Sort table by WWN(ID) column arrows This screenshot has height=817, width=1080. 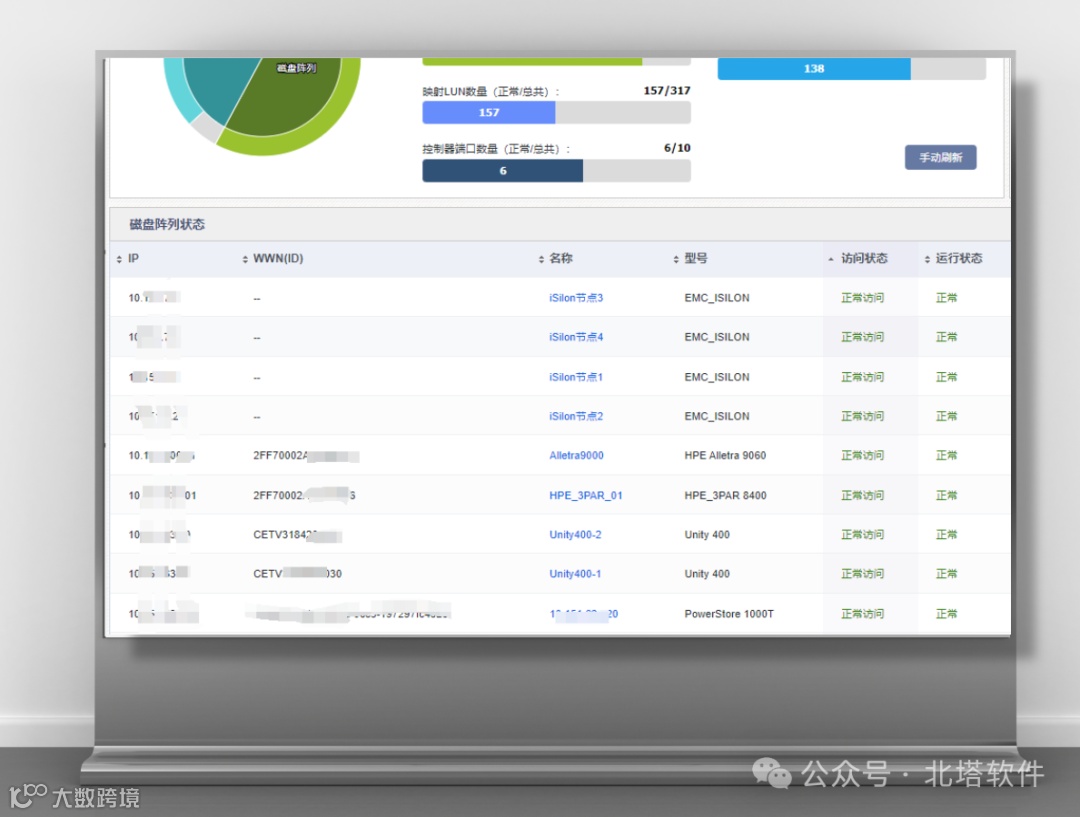coord(245,259)
